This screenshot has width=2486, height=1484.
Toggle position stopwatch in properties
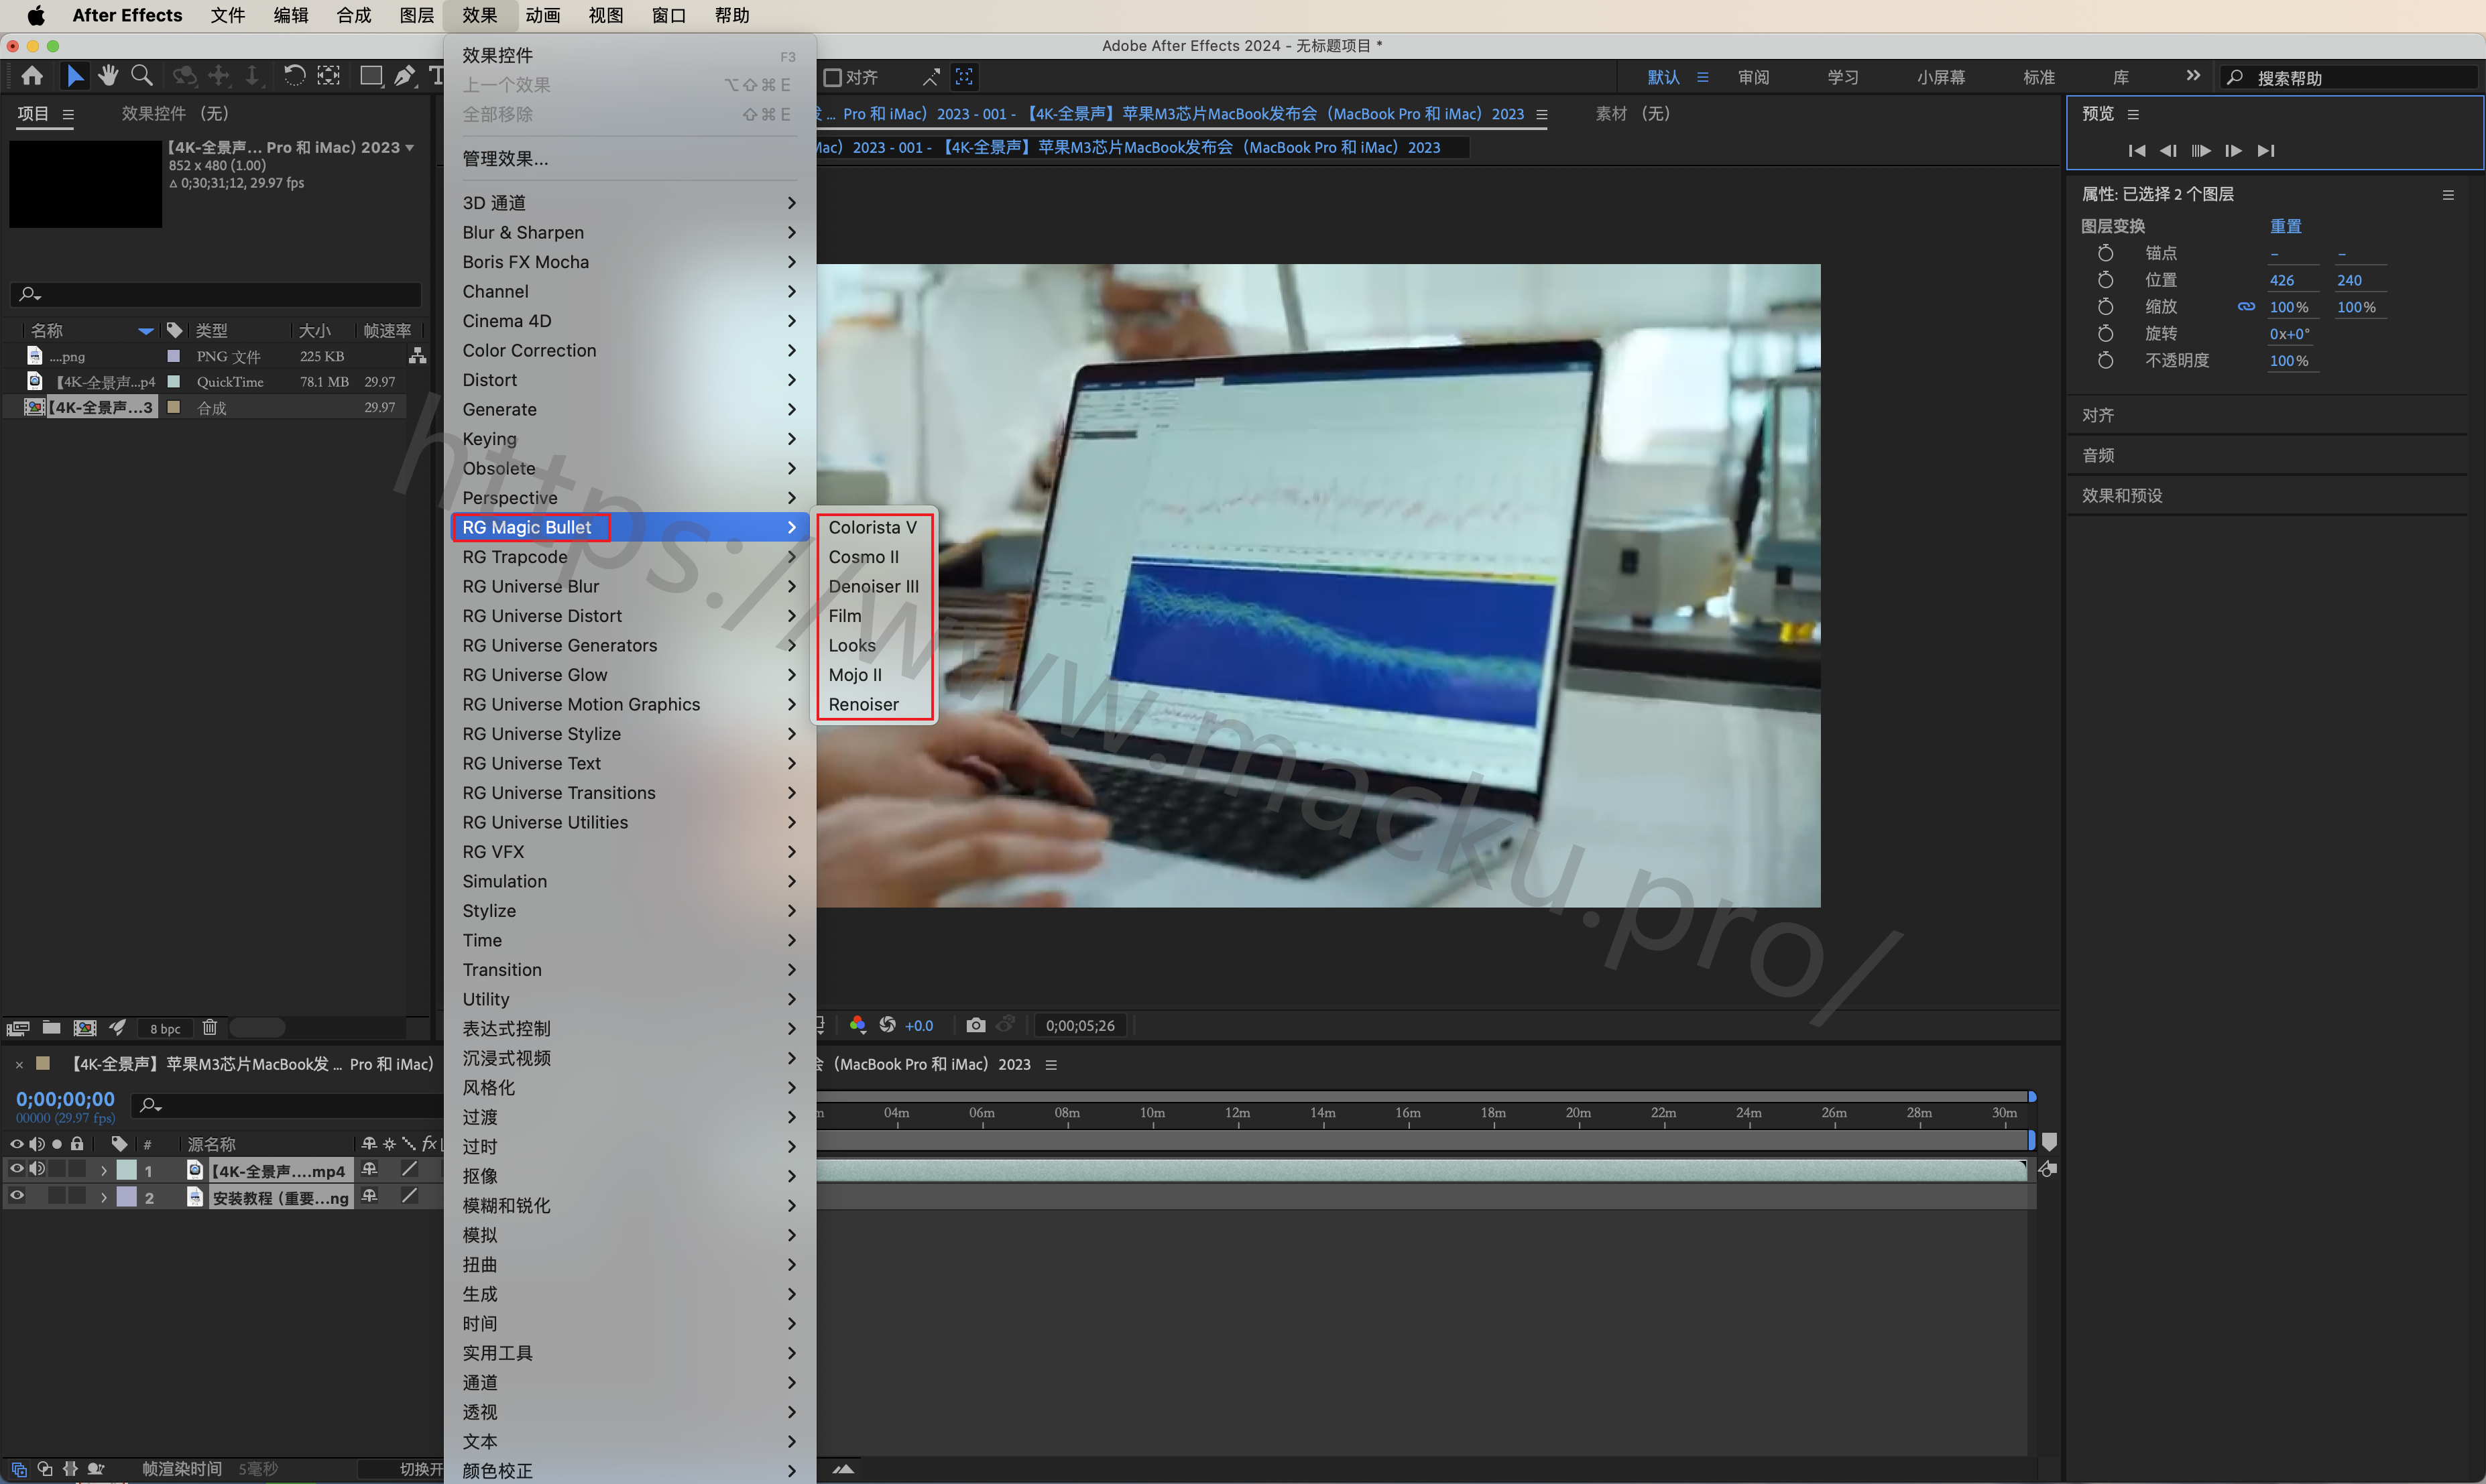(2105, 280)
